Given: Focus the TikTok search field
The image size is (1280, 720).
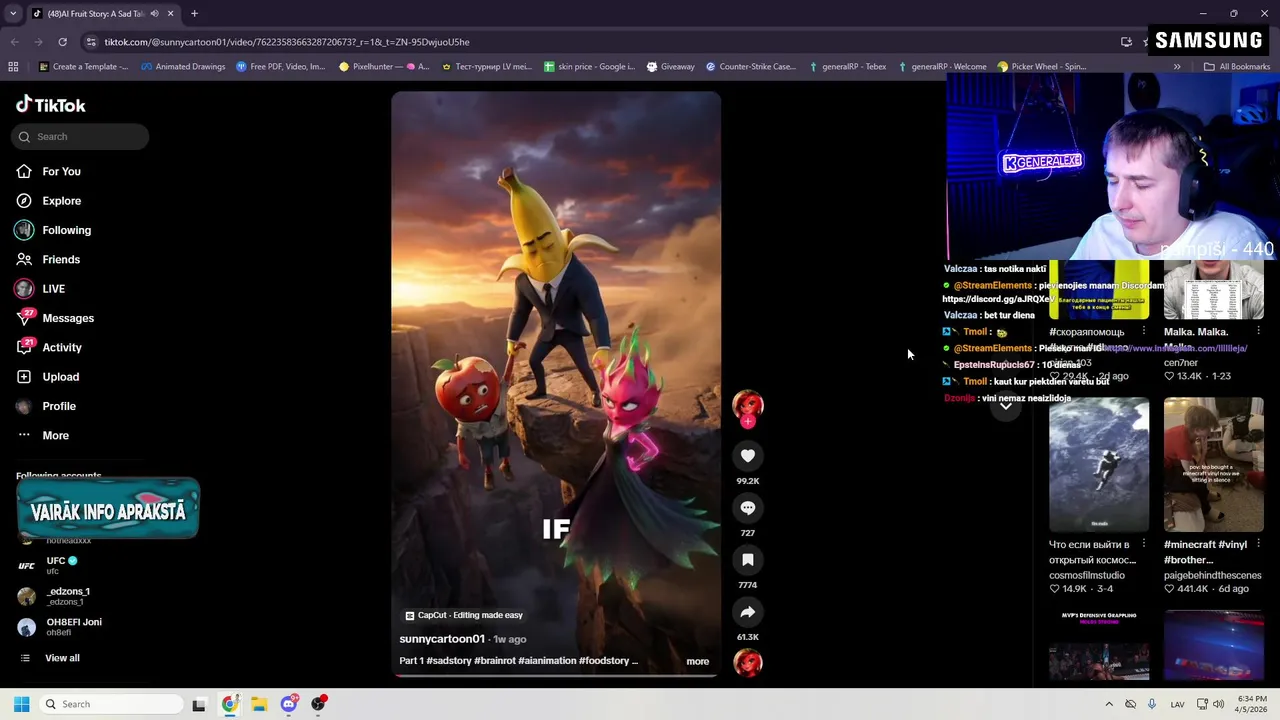Looking at the screenshot, I should (80, 137).
